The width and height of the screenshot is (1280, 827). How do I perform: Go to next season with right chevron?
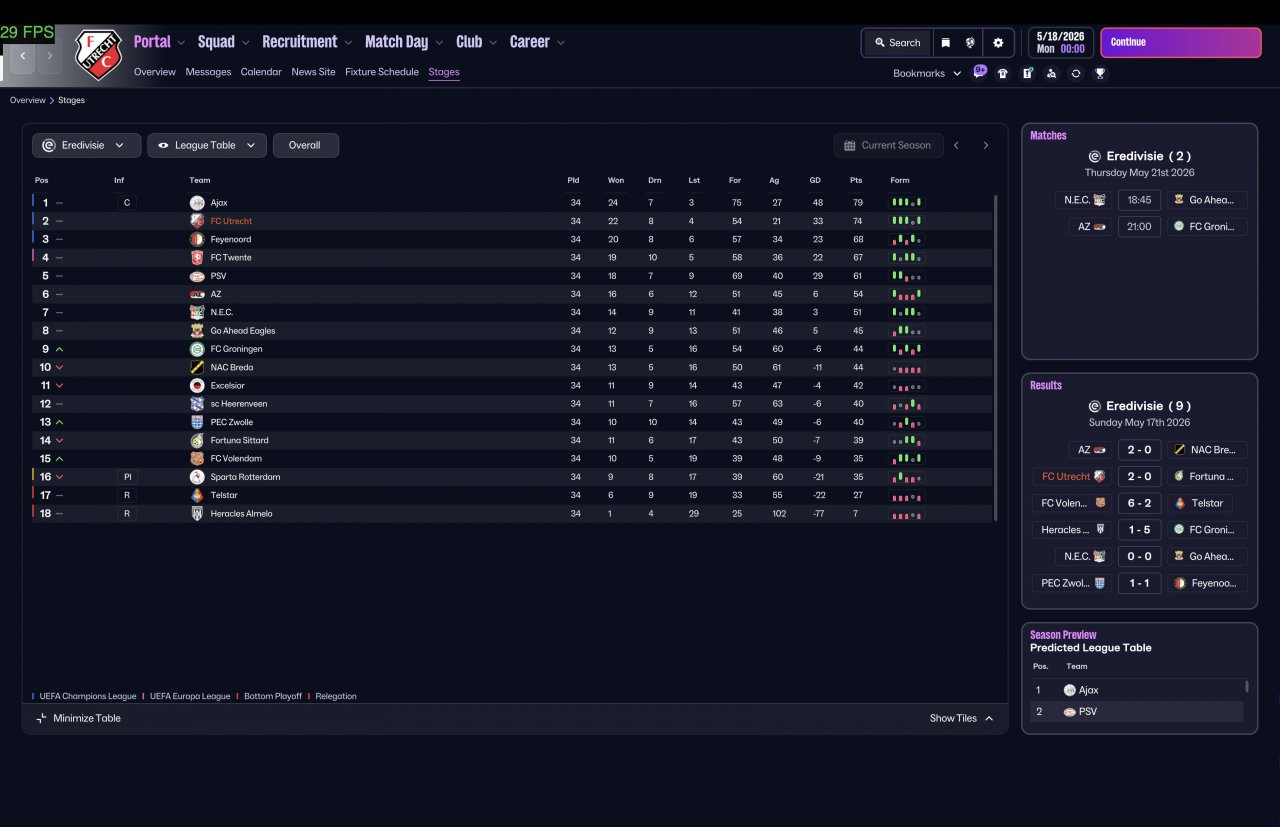[x=985, y=145]
